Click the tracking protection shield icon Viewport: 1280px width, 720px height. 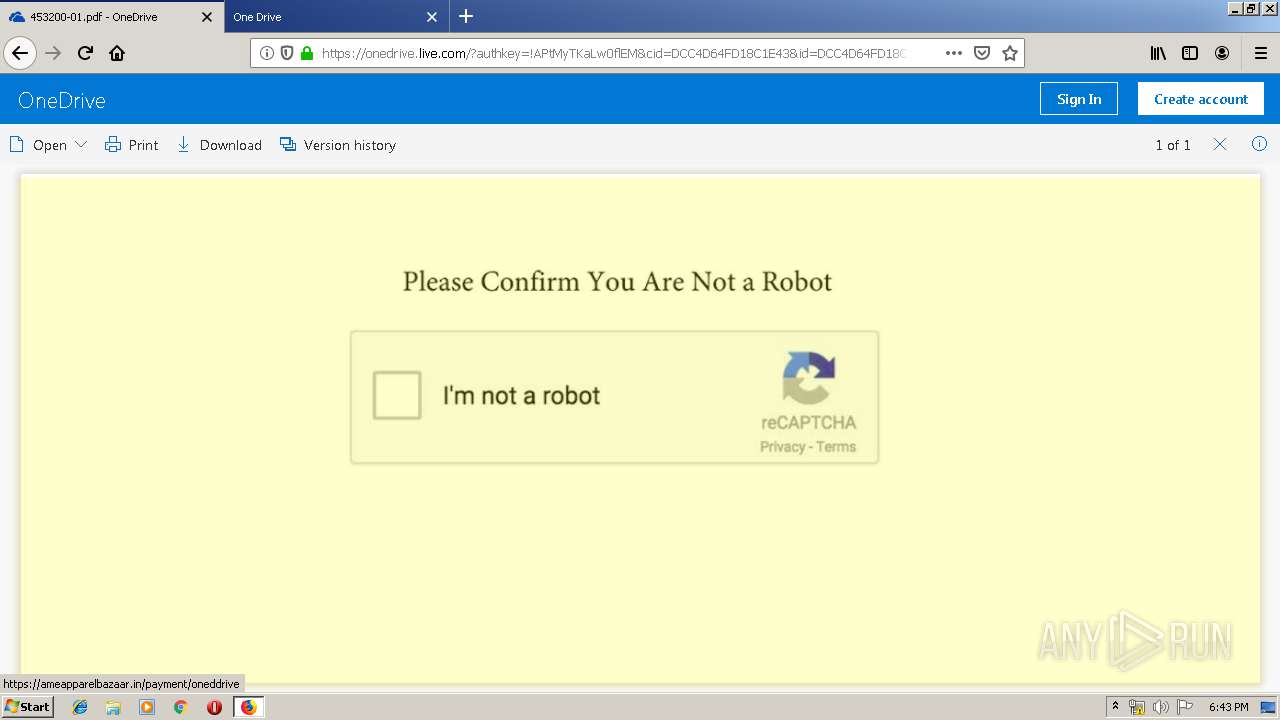287,53
